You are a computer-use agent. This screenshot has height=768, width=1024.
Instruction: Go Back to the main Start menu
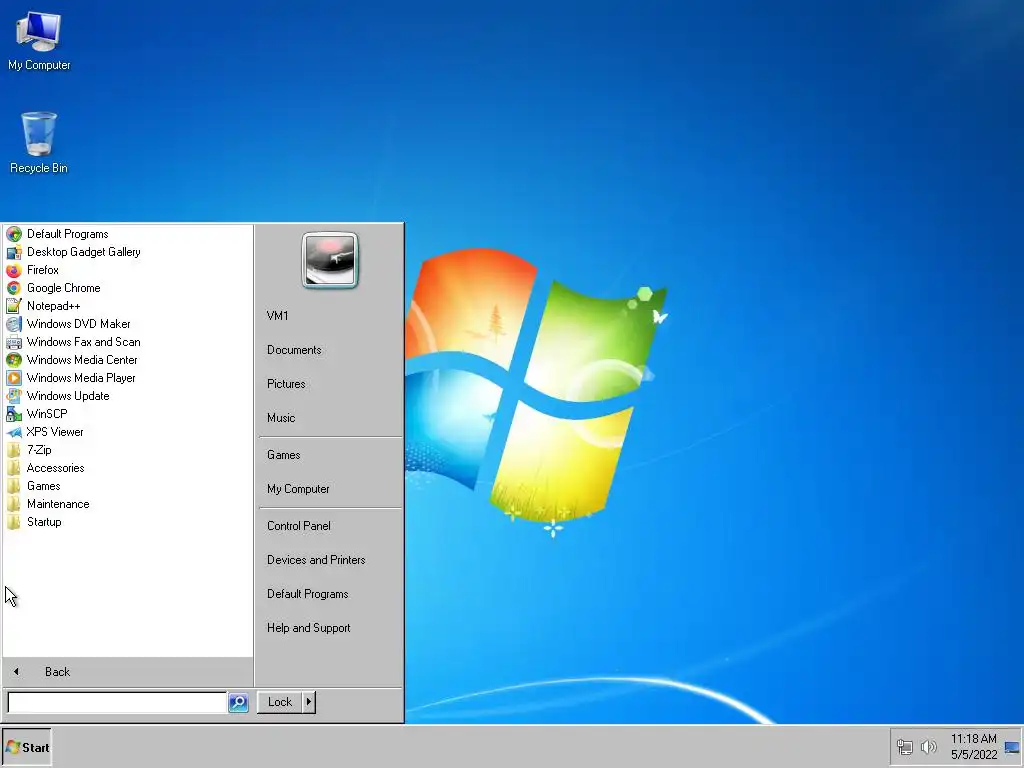(128, 671)
